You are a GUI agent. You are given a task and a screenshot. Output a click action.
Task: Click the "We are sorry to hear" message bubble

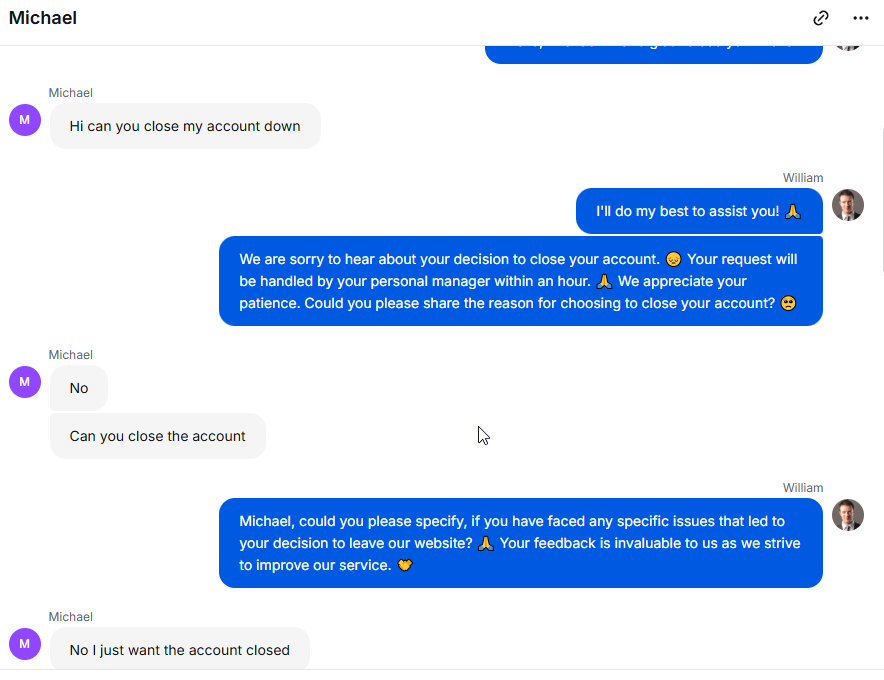pos(521,281)
